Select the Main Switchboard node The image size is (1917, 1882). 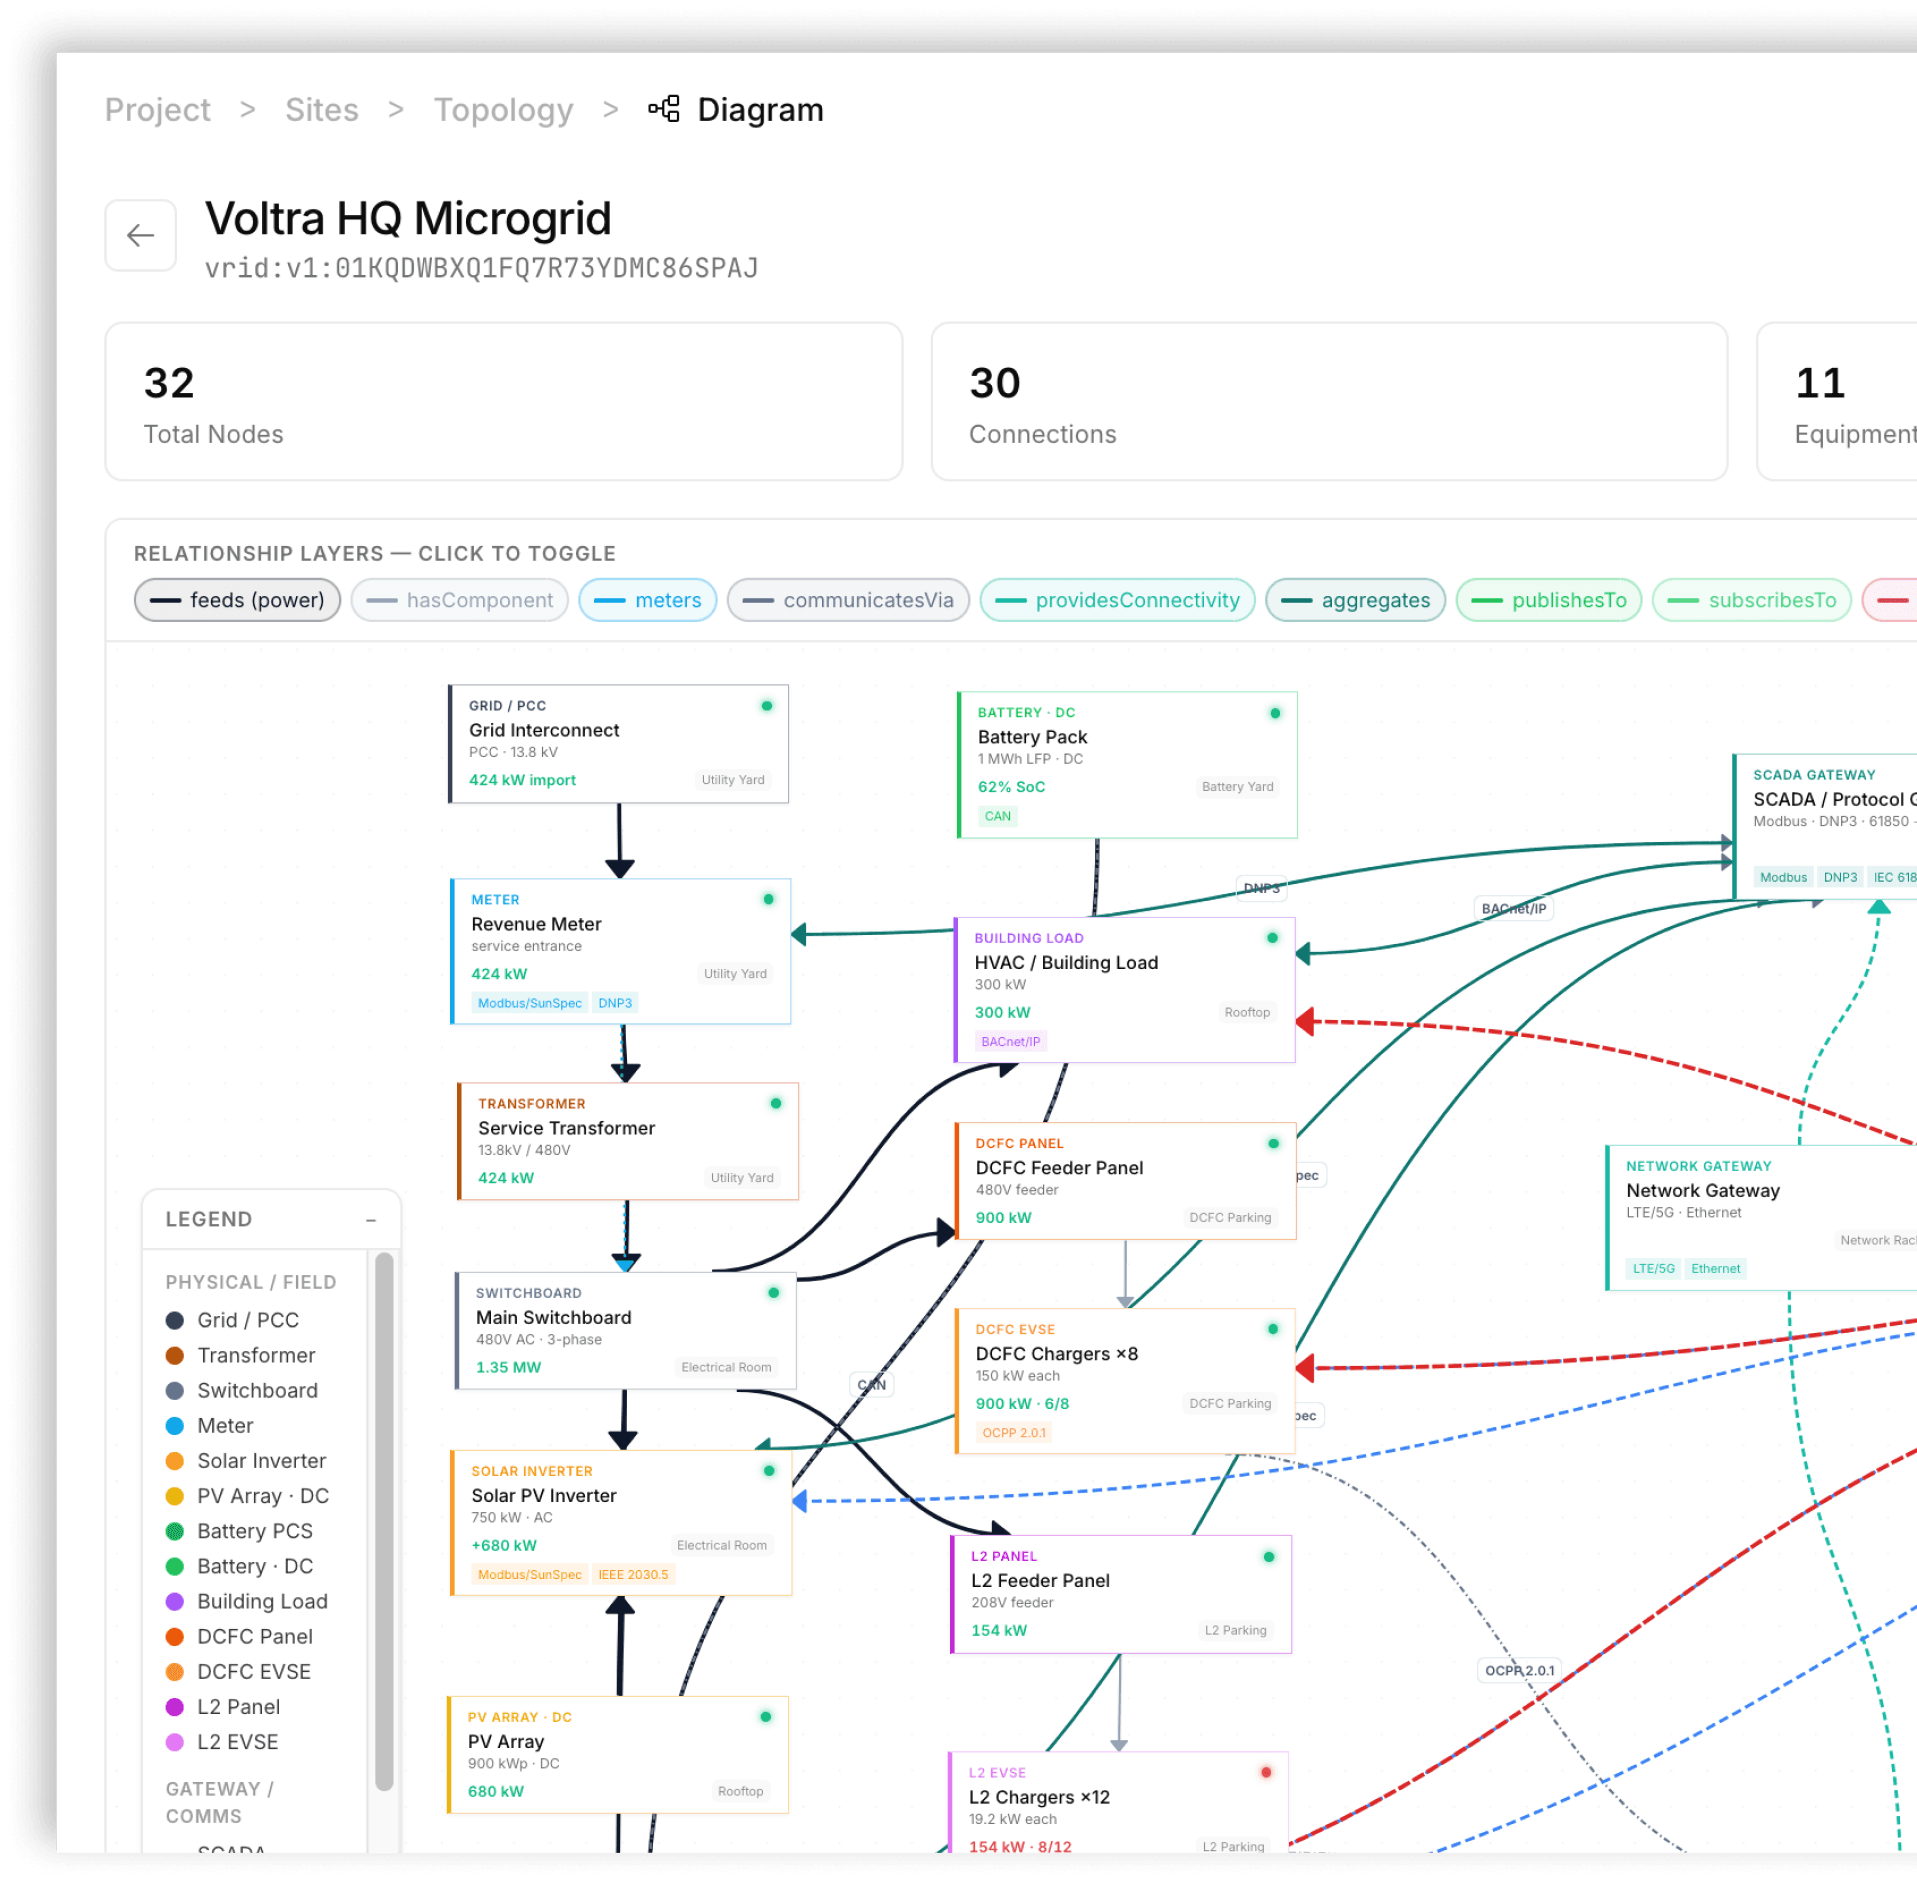pyautogui.click(x=626, y=1331)
